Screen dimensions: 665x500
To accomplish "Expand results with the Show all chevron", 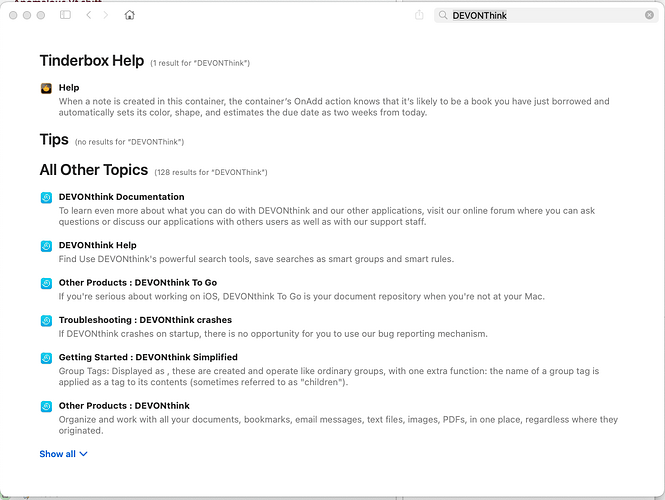I will tap(83, 454).
